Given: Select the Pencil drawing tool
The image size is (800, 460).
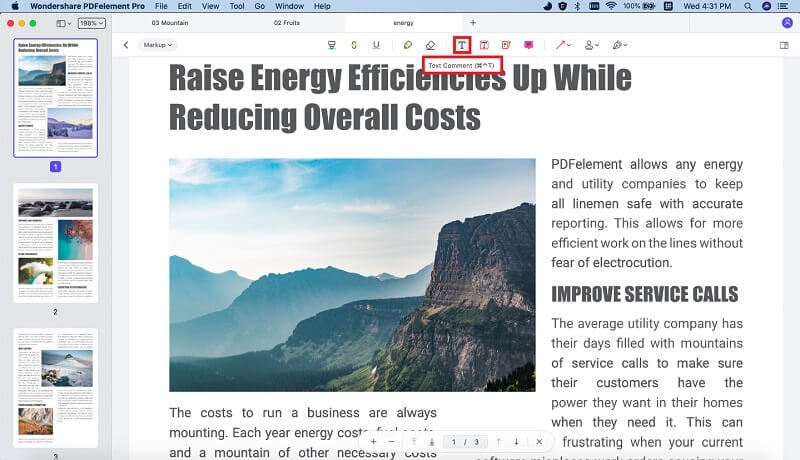Looking at the screenshot, I should coord(408,45).
